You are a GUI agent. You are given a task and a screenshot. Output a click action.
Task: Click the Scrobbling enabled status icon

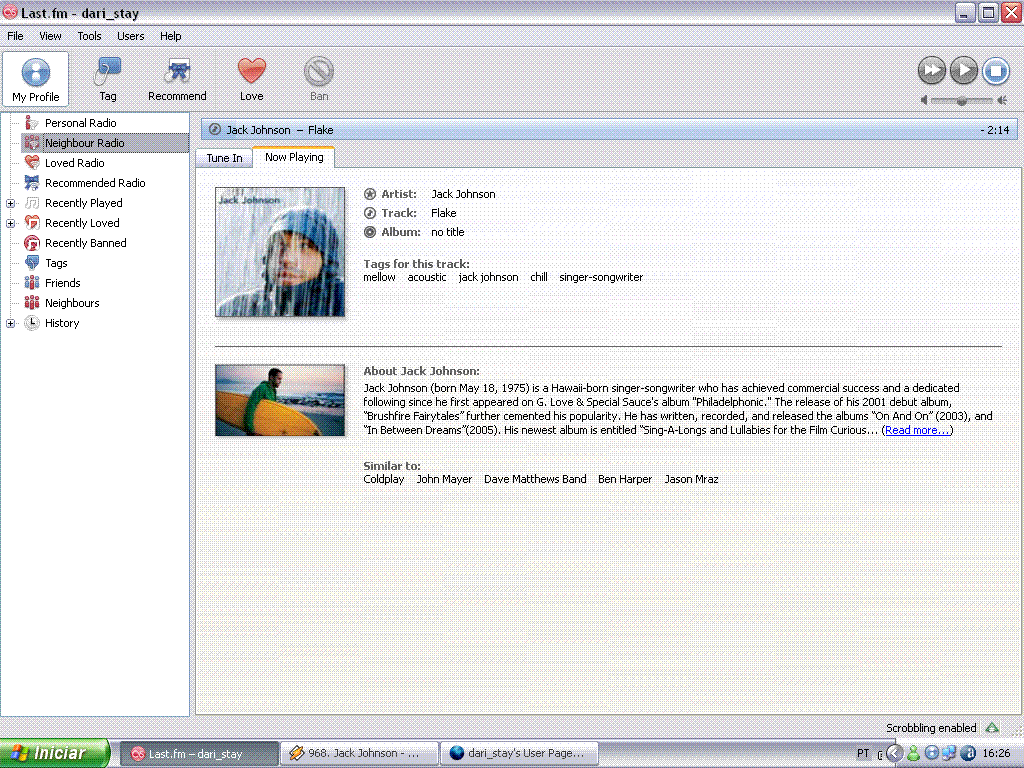pyautogui.click(x=993, y=728)
